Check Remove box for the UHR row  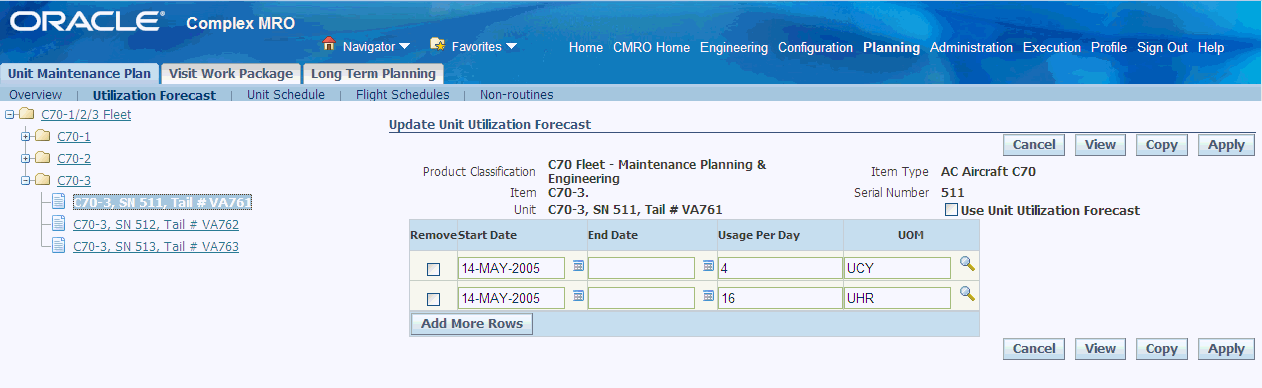[433, 299]
